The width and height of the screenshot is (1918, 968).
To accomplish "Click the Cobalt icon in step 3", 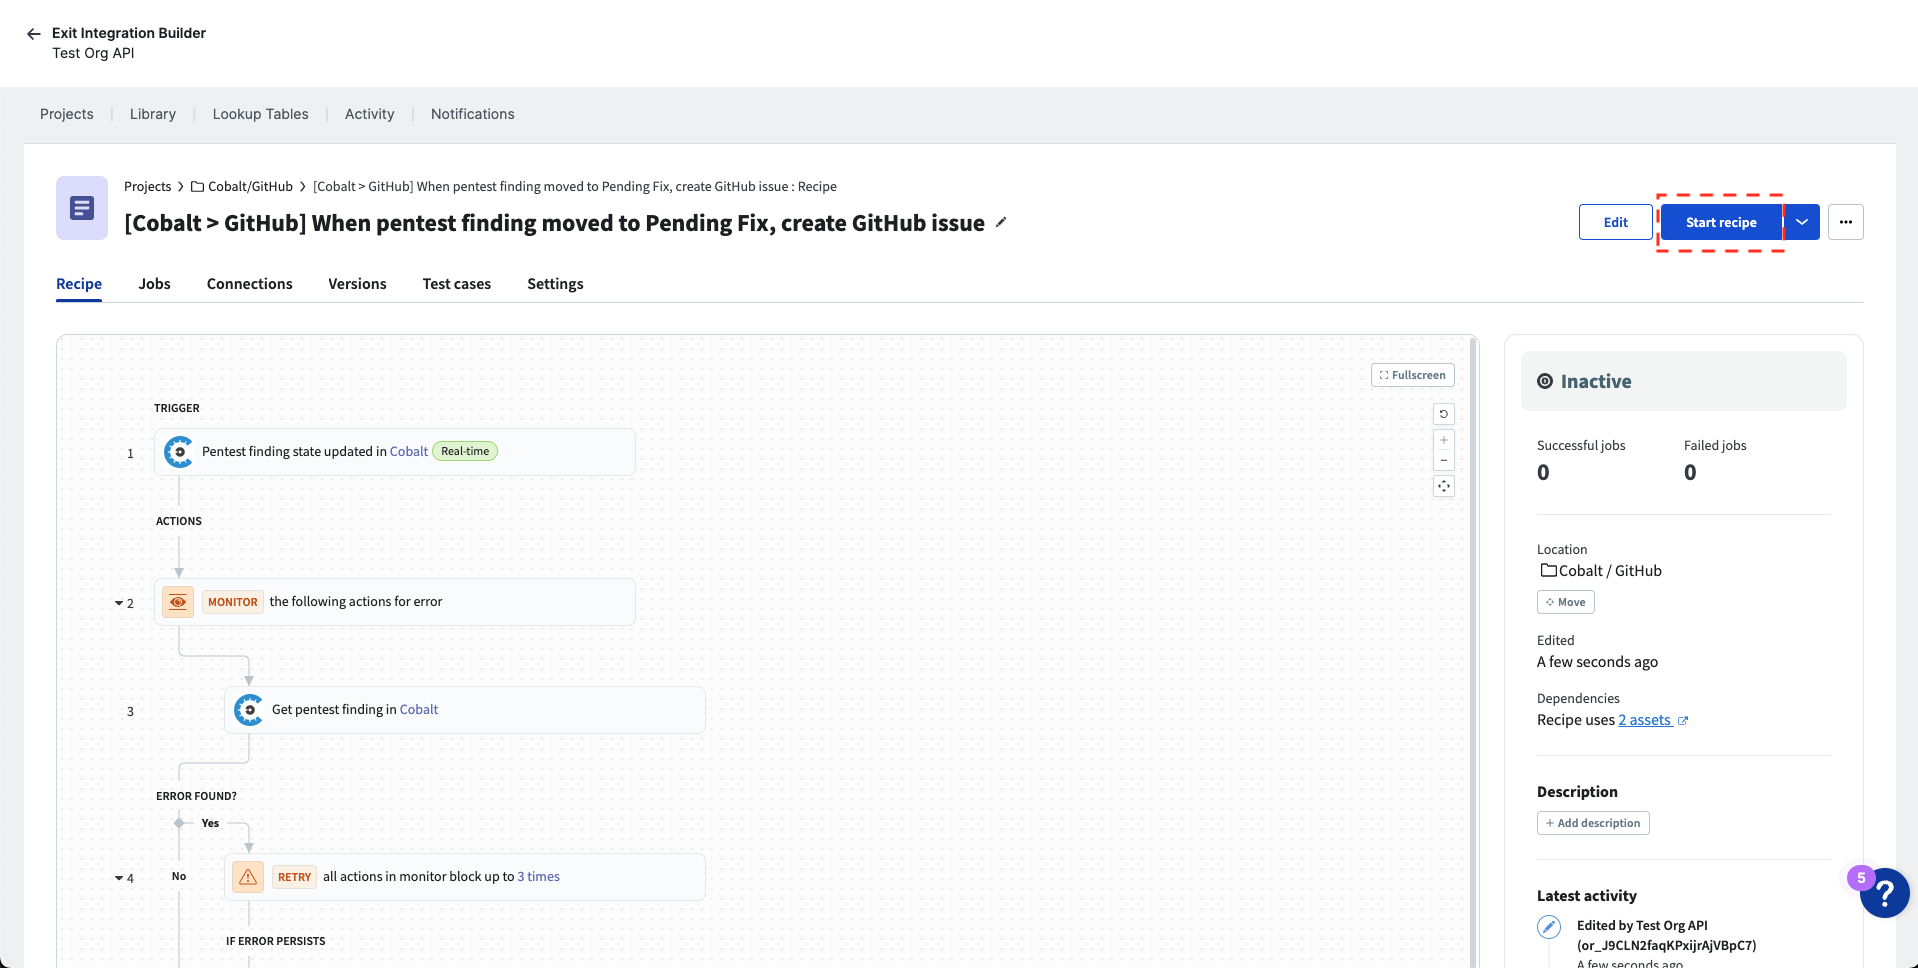I will click(249, 710).
